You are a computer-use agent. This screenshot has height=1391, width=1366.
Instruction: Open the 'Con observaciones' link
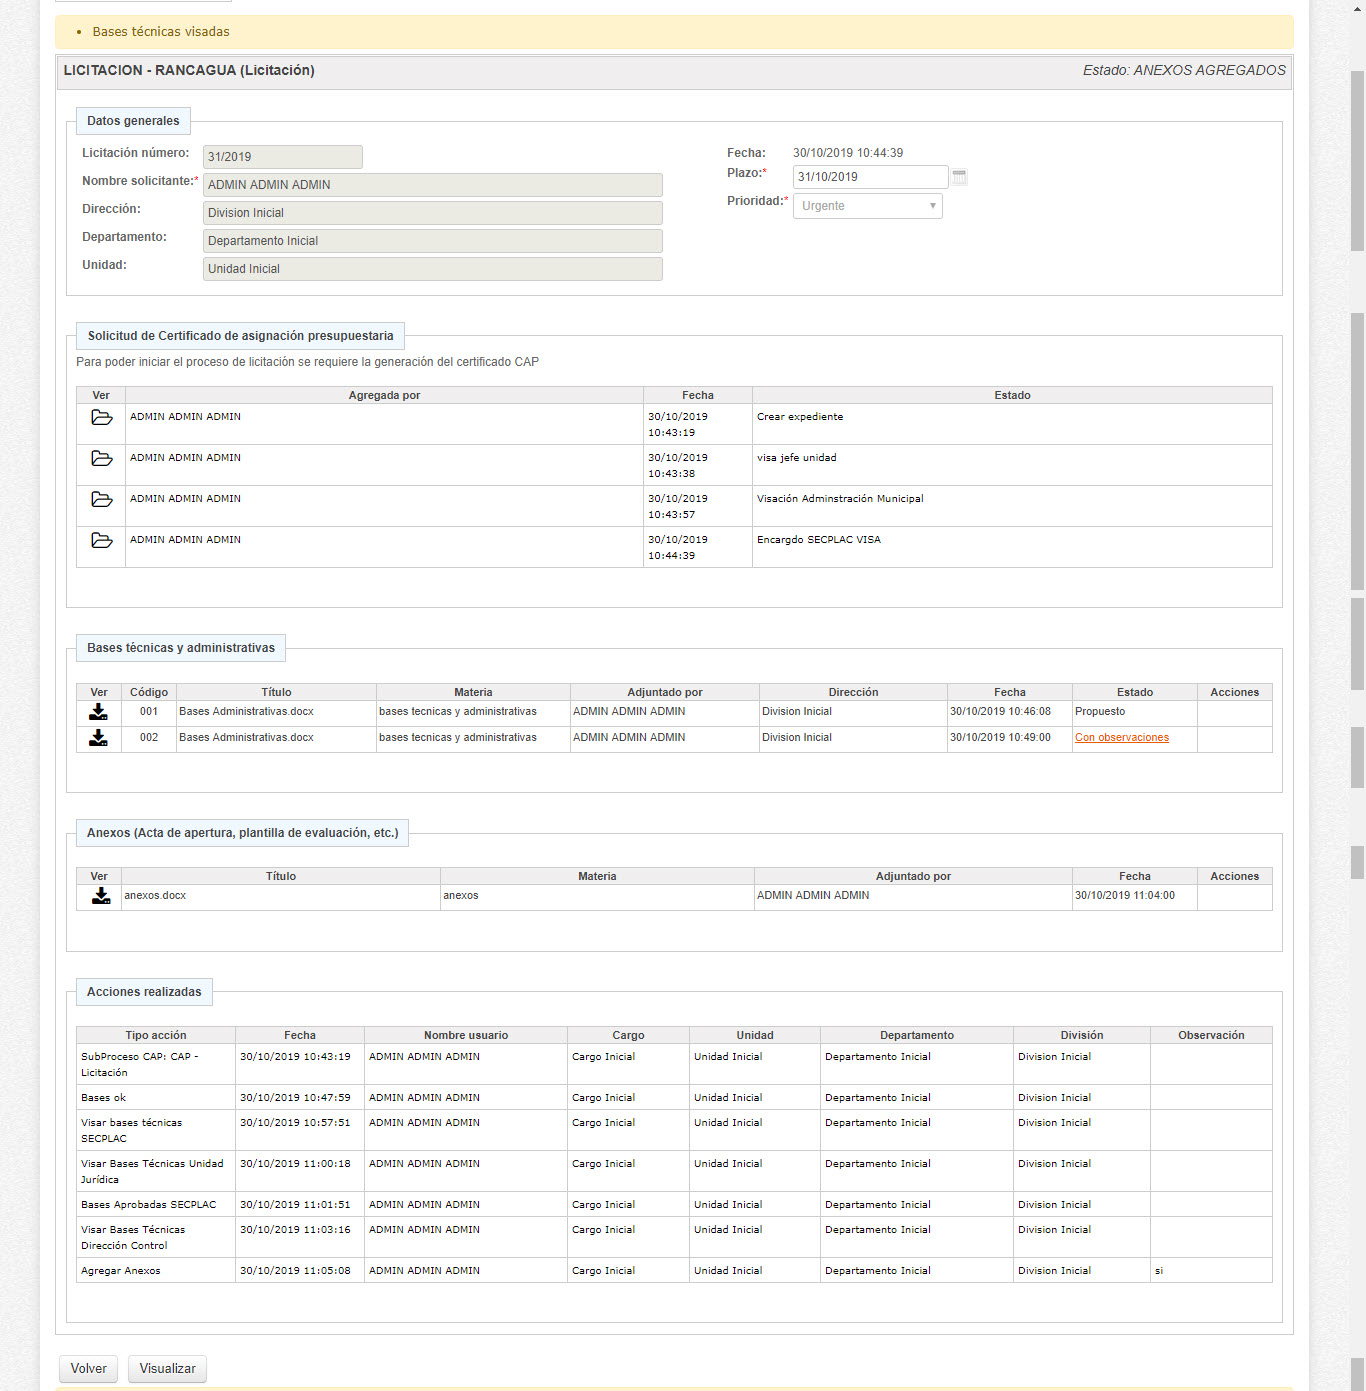tap(1121, 738)
